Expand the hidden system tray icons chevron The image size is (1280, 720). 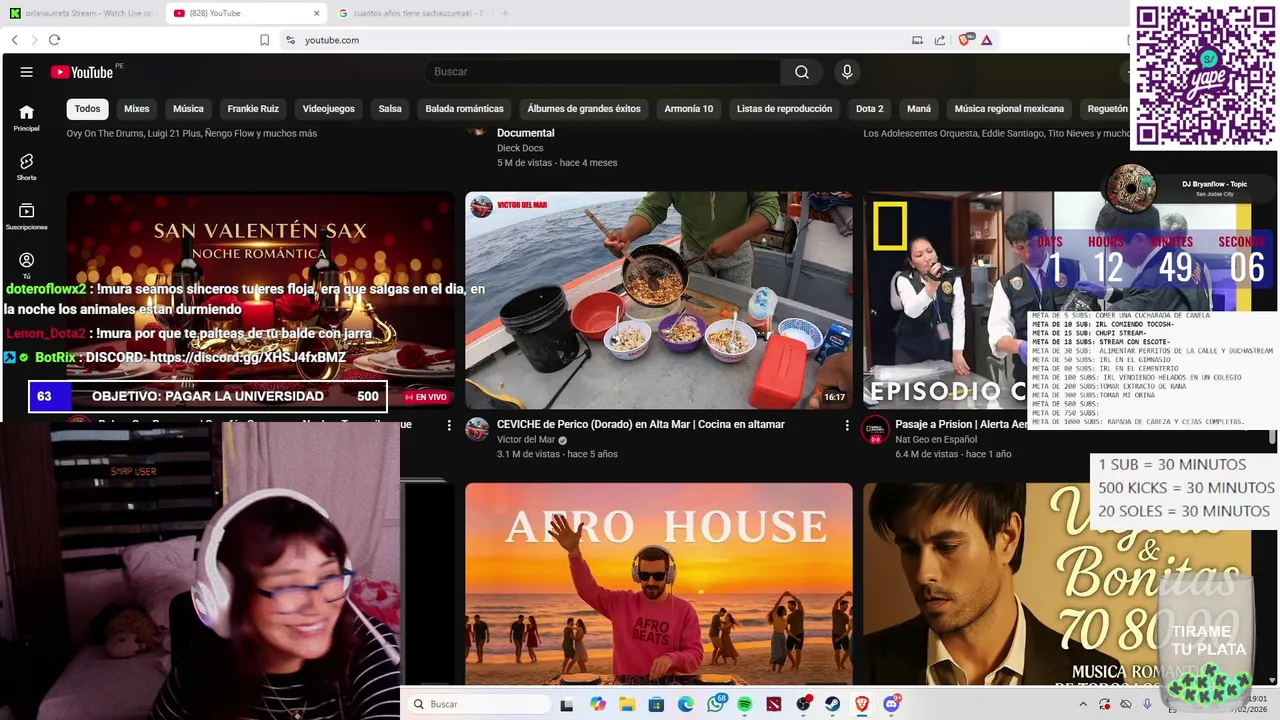coord(1083,704)
